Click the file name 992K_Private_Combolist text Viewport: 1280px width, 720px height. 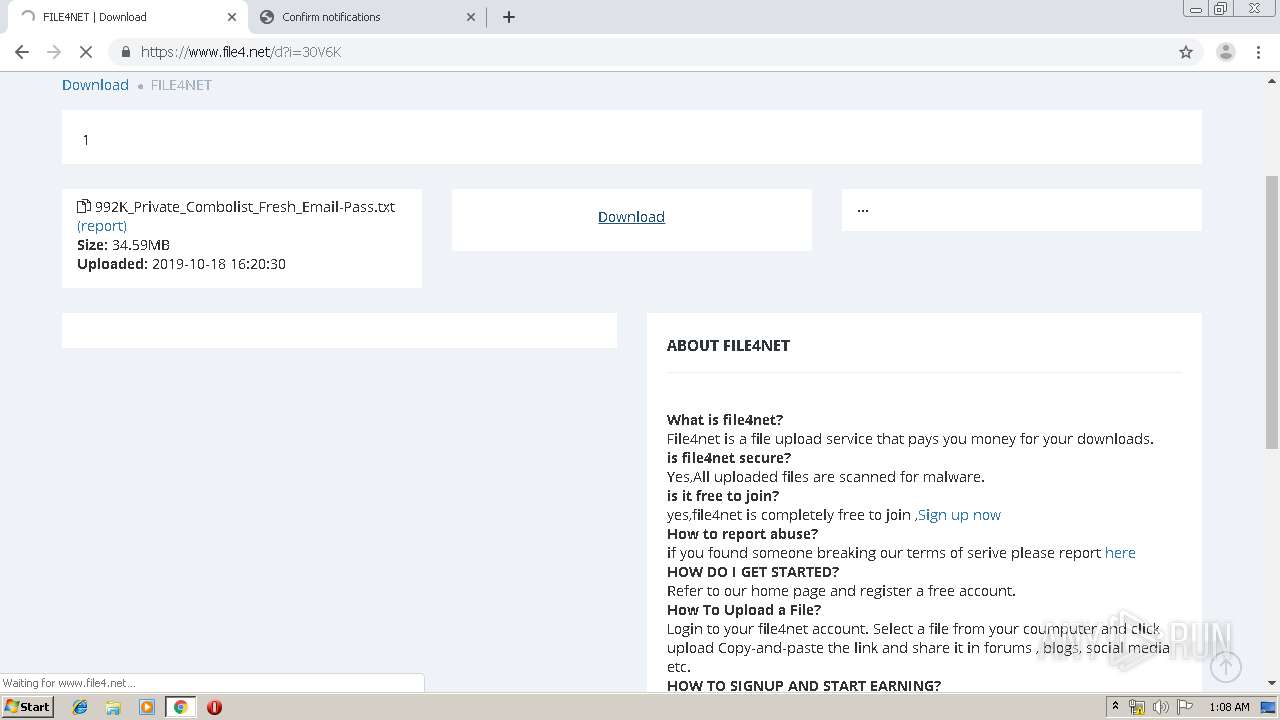(x=245, y=207)
